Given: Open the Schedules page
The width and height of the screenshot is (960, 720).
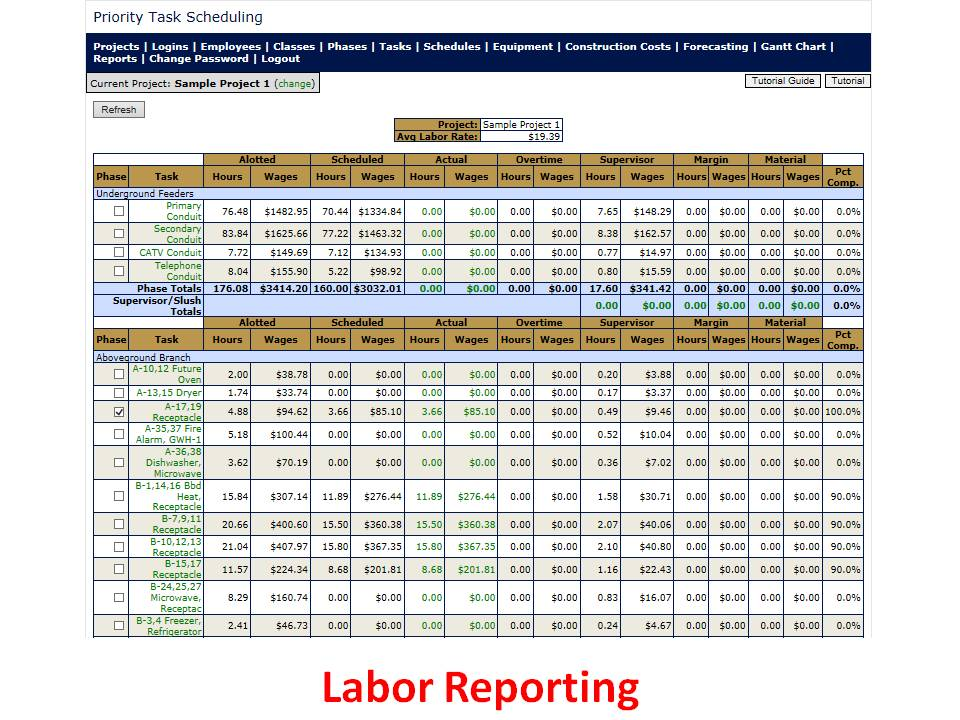Looking at the screenshot, I should (452, 47).
